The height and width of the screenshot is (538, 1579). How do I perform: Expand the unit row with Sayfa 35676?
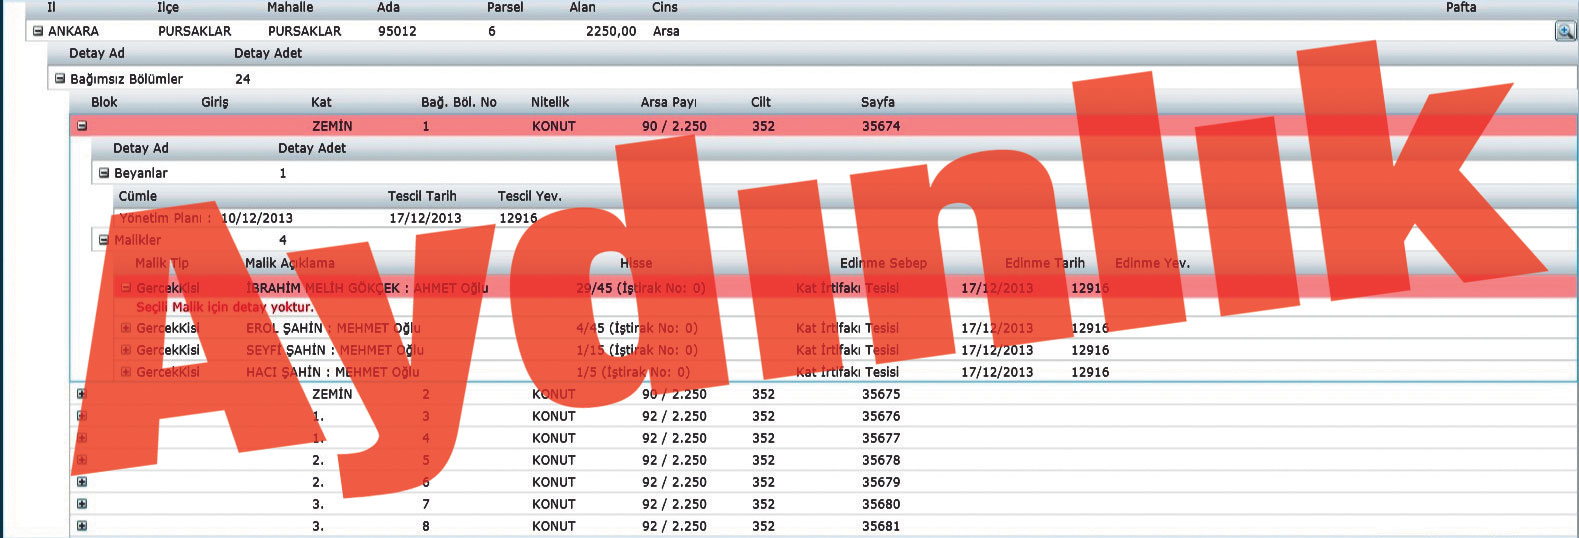click(x=82, y=416)
